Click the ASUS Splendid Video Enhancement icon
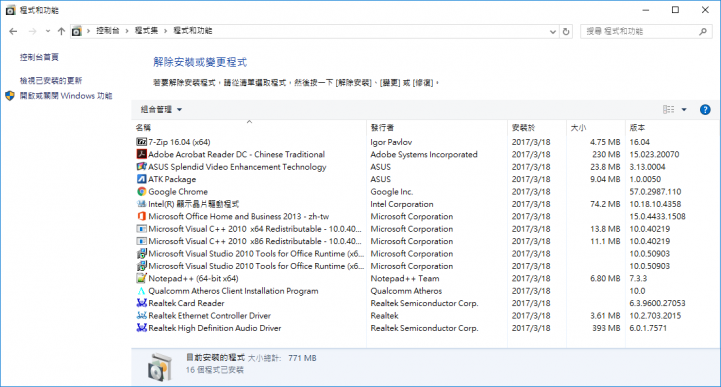The width and height of the screenshot is (721, 387). tap(142, 167)
